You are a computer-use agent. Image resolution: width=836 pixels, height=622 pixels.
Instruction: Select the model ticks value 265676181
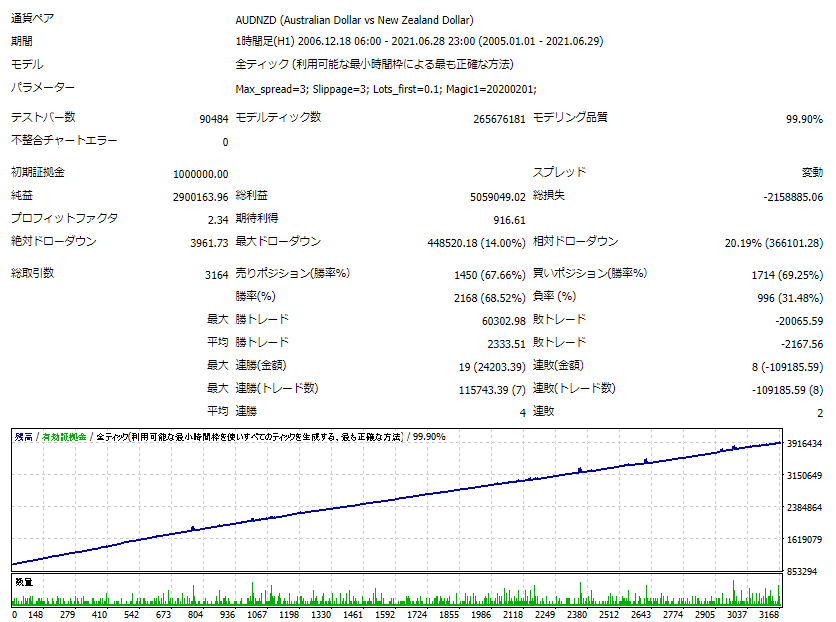(x=499, y=119)
